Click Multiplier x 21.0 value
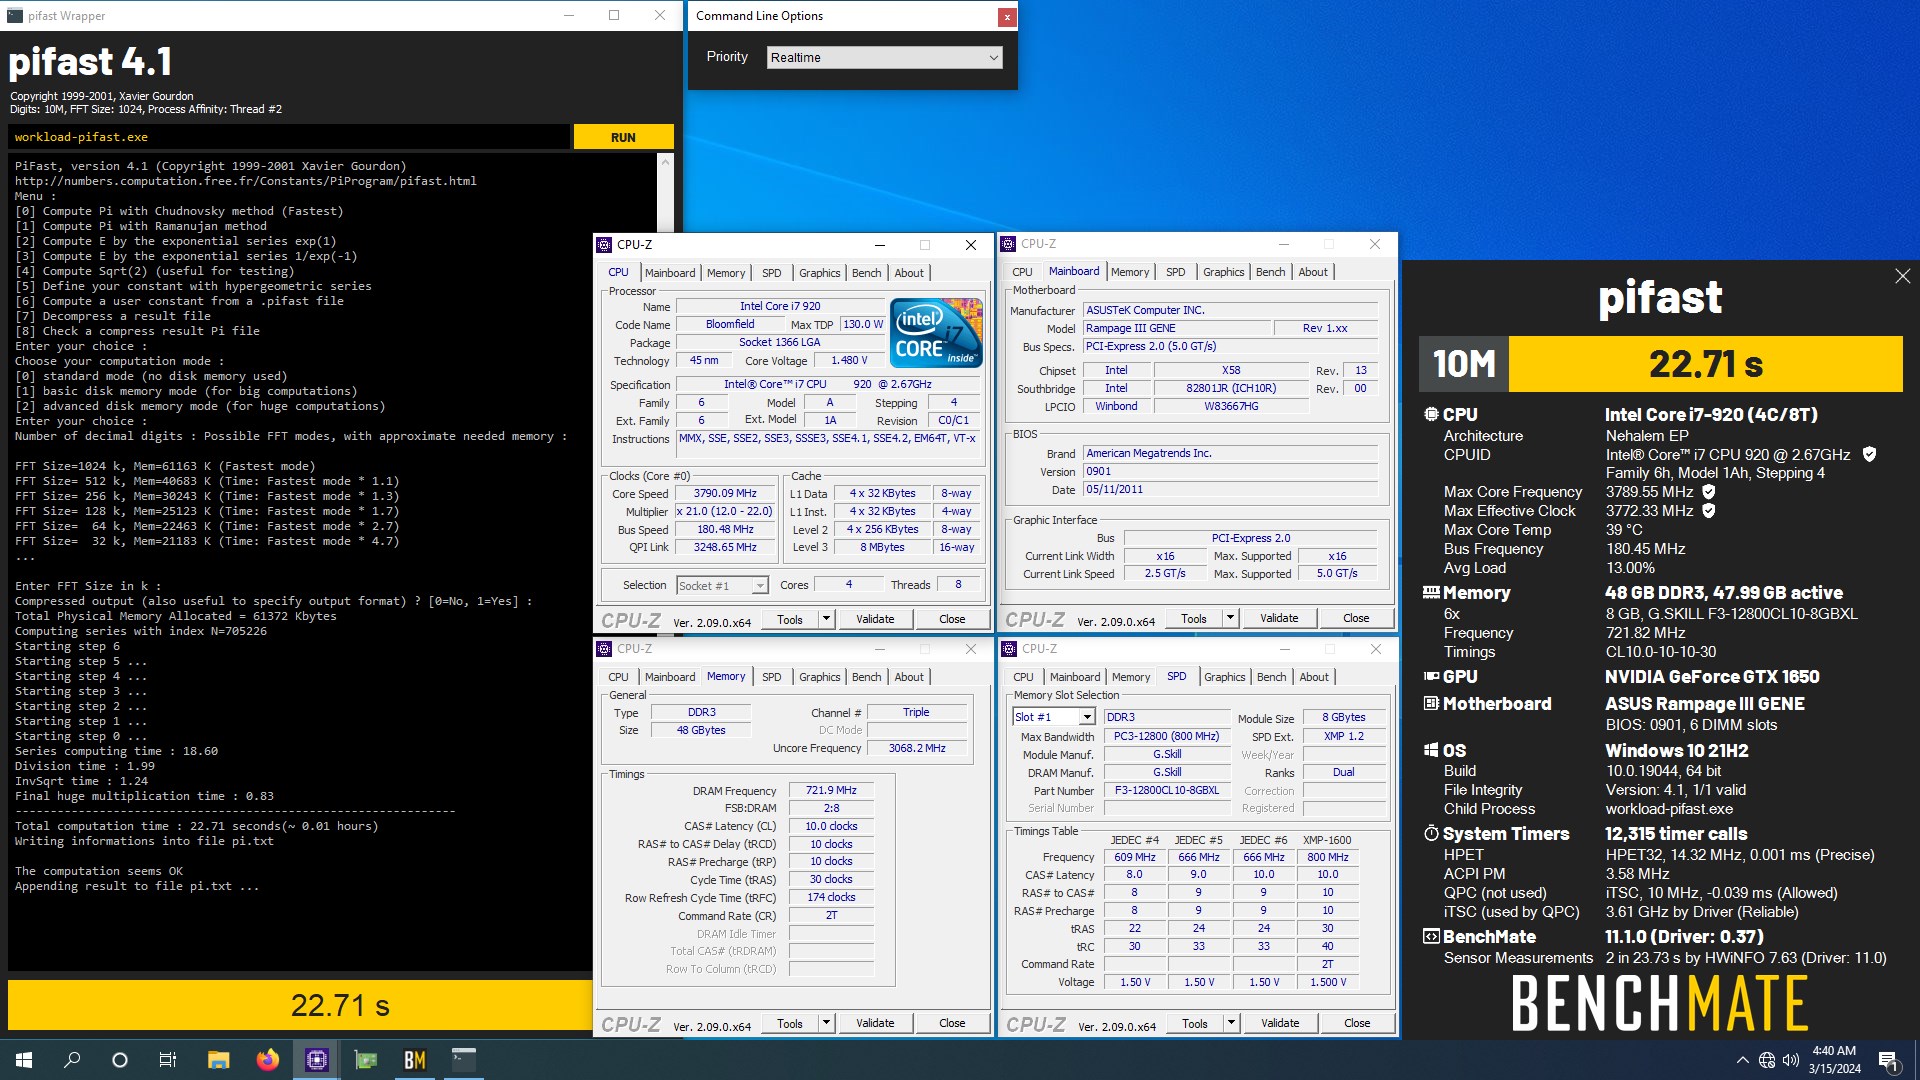The height and width of the screenshot is (1080, 1920). [725, 511]
